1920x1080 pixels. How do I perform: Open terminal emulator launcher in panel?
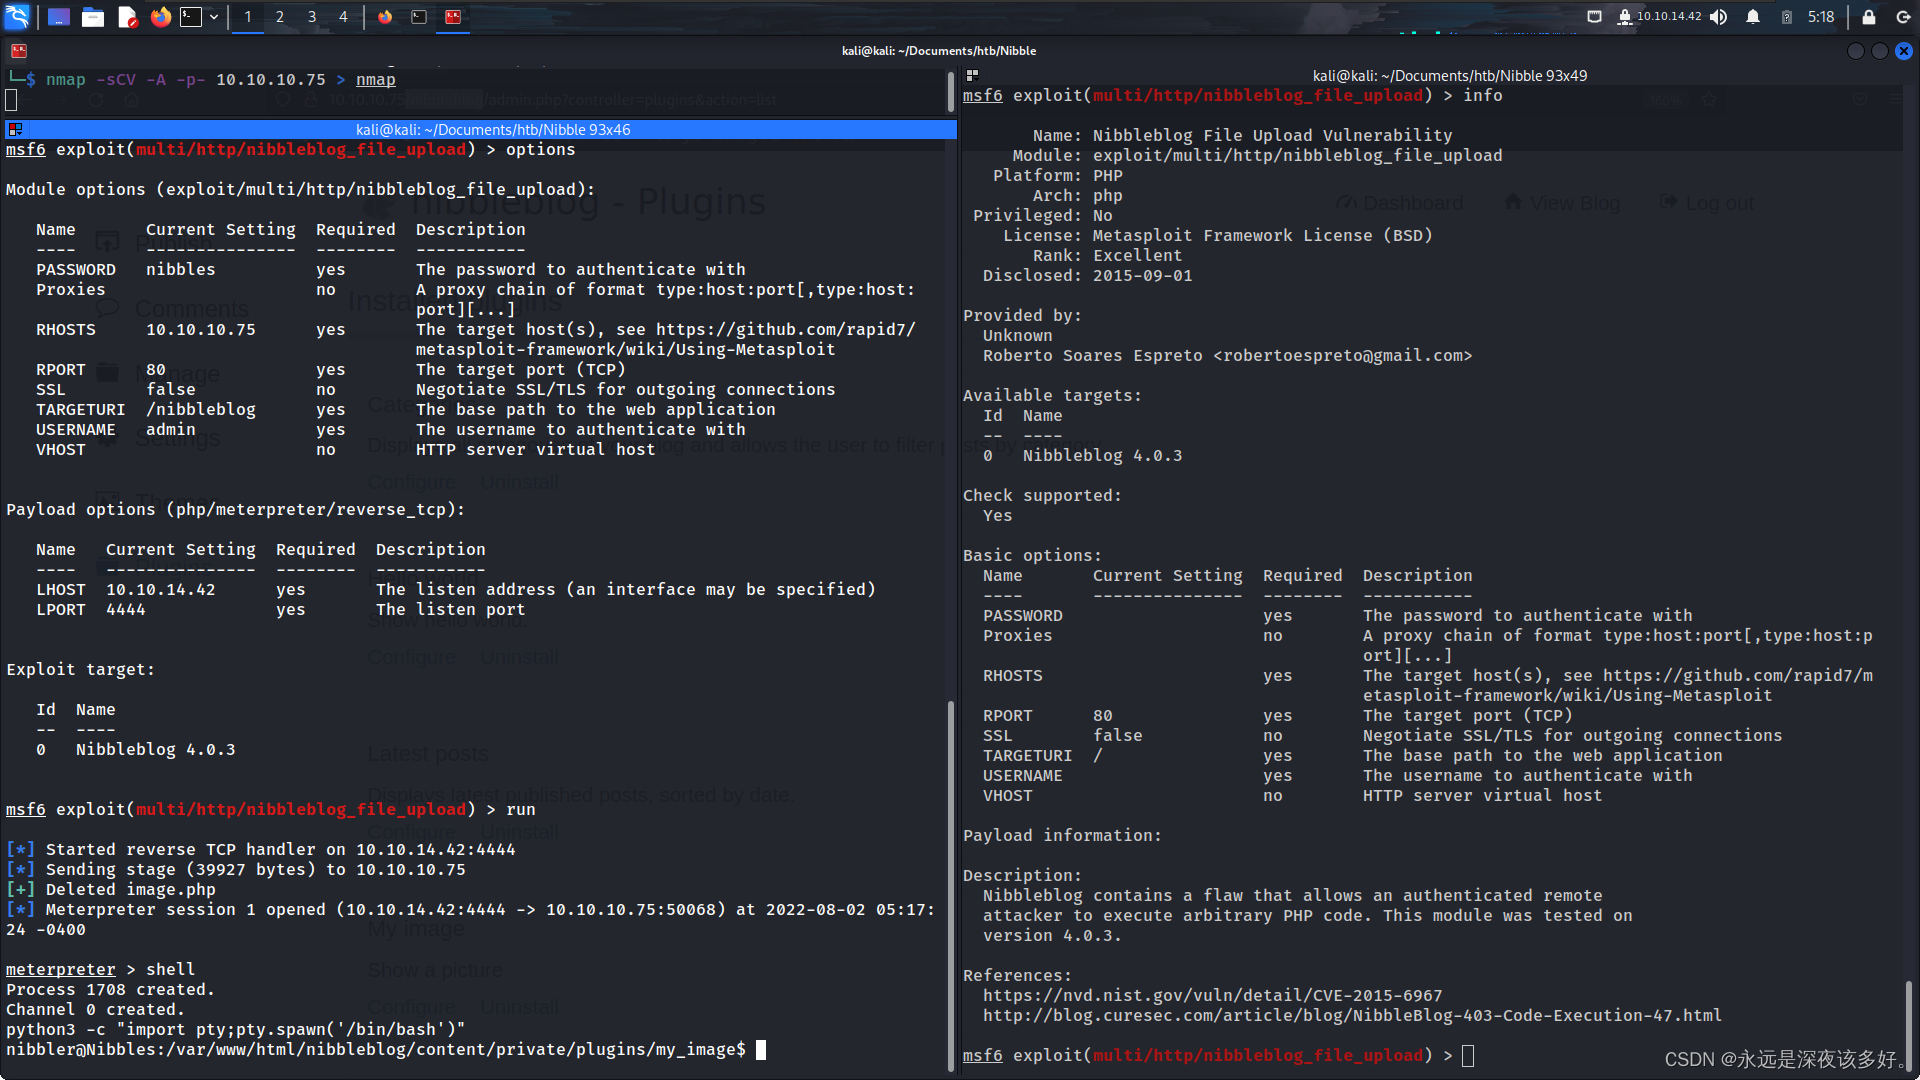(191, 17)
